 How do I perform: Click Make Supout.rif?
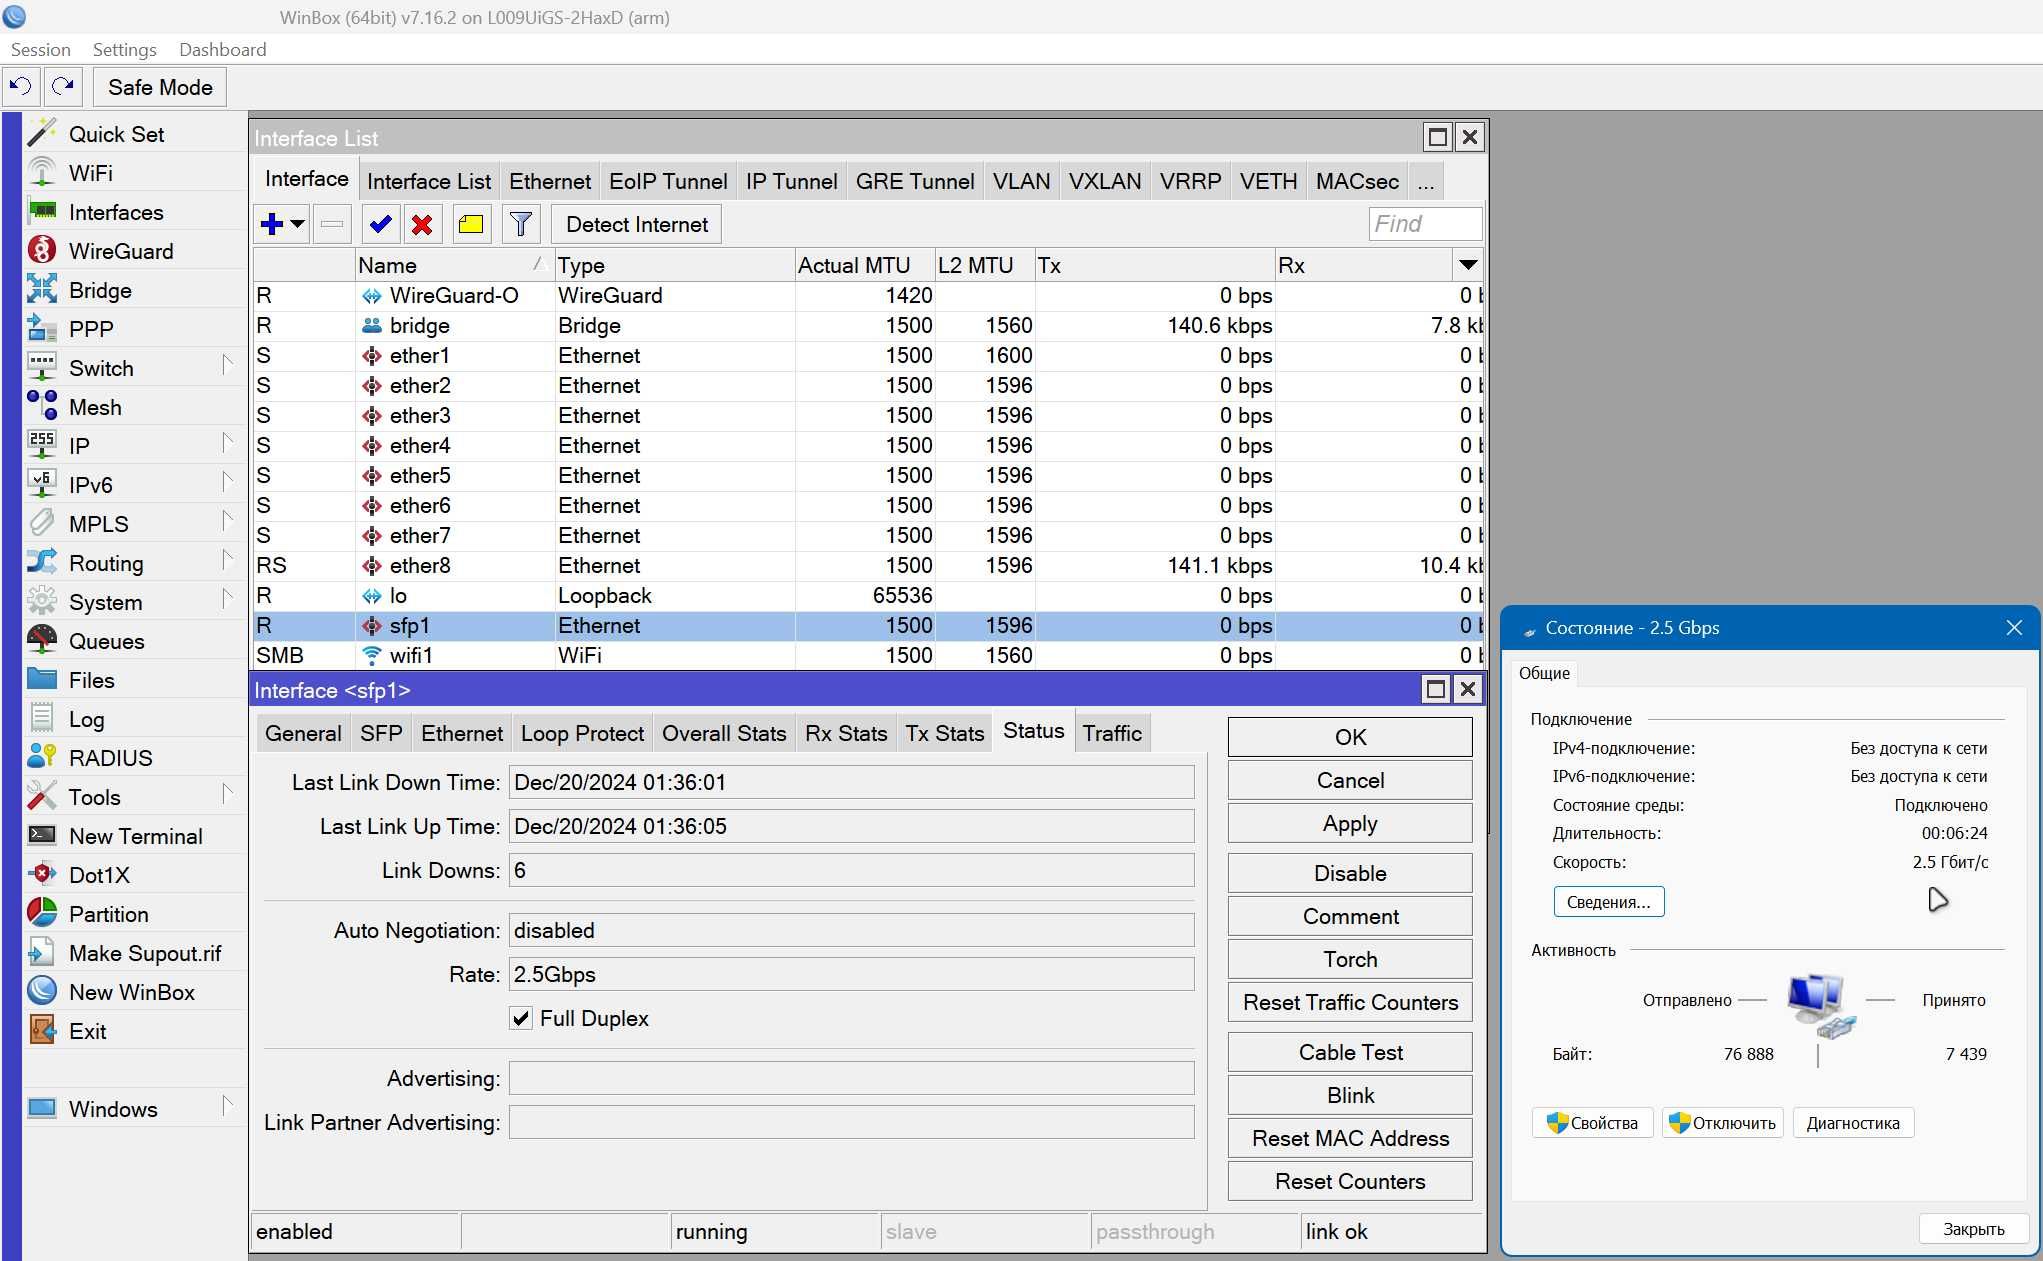pos(145,953)
